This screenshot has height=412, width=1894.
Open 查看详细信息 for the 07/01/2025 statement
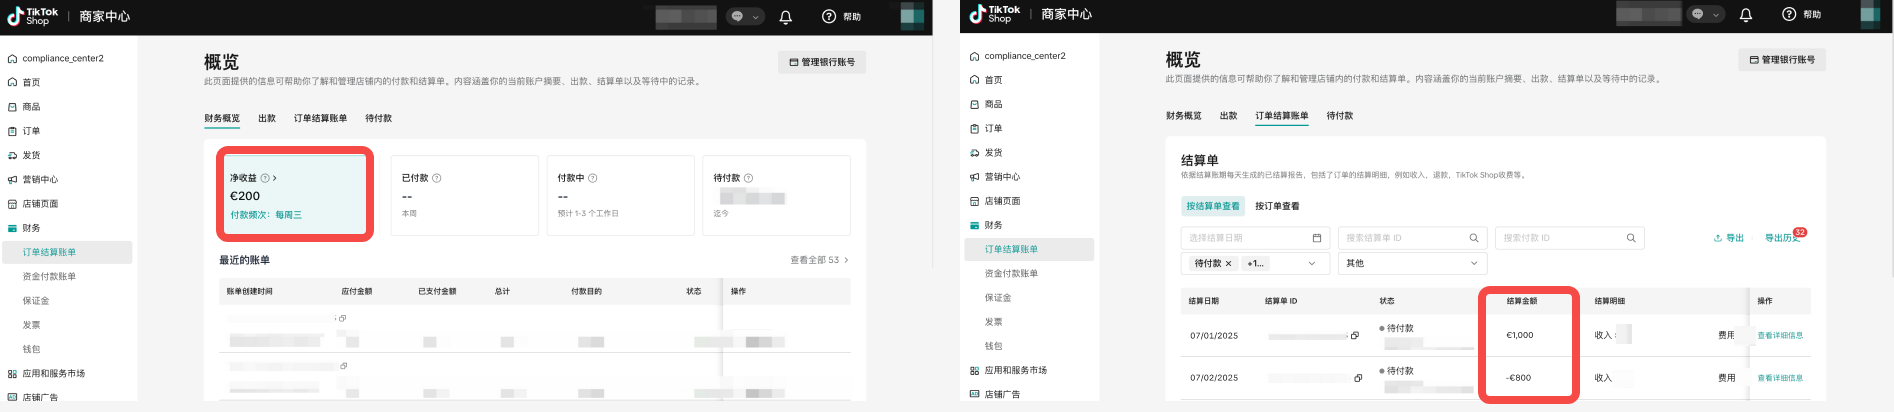point(1779,336)
